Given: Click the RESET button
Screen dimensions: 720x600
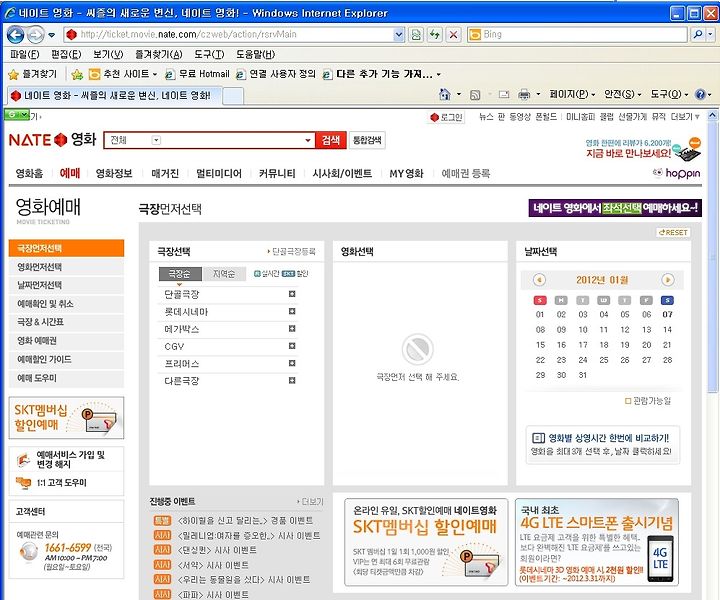Looking at the screenshot, I should pos(673,233).
